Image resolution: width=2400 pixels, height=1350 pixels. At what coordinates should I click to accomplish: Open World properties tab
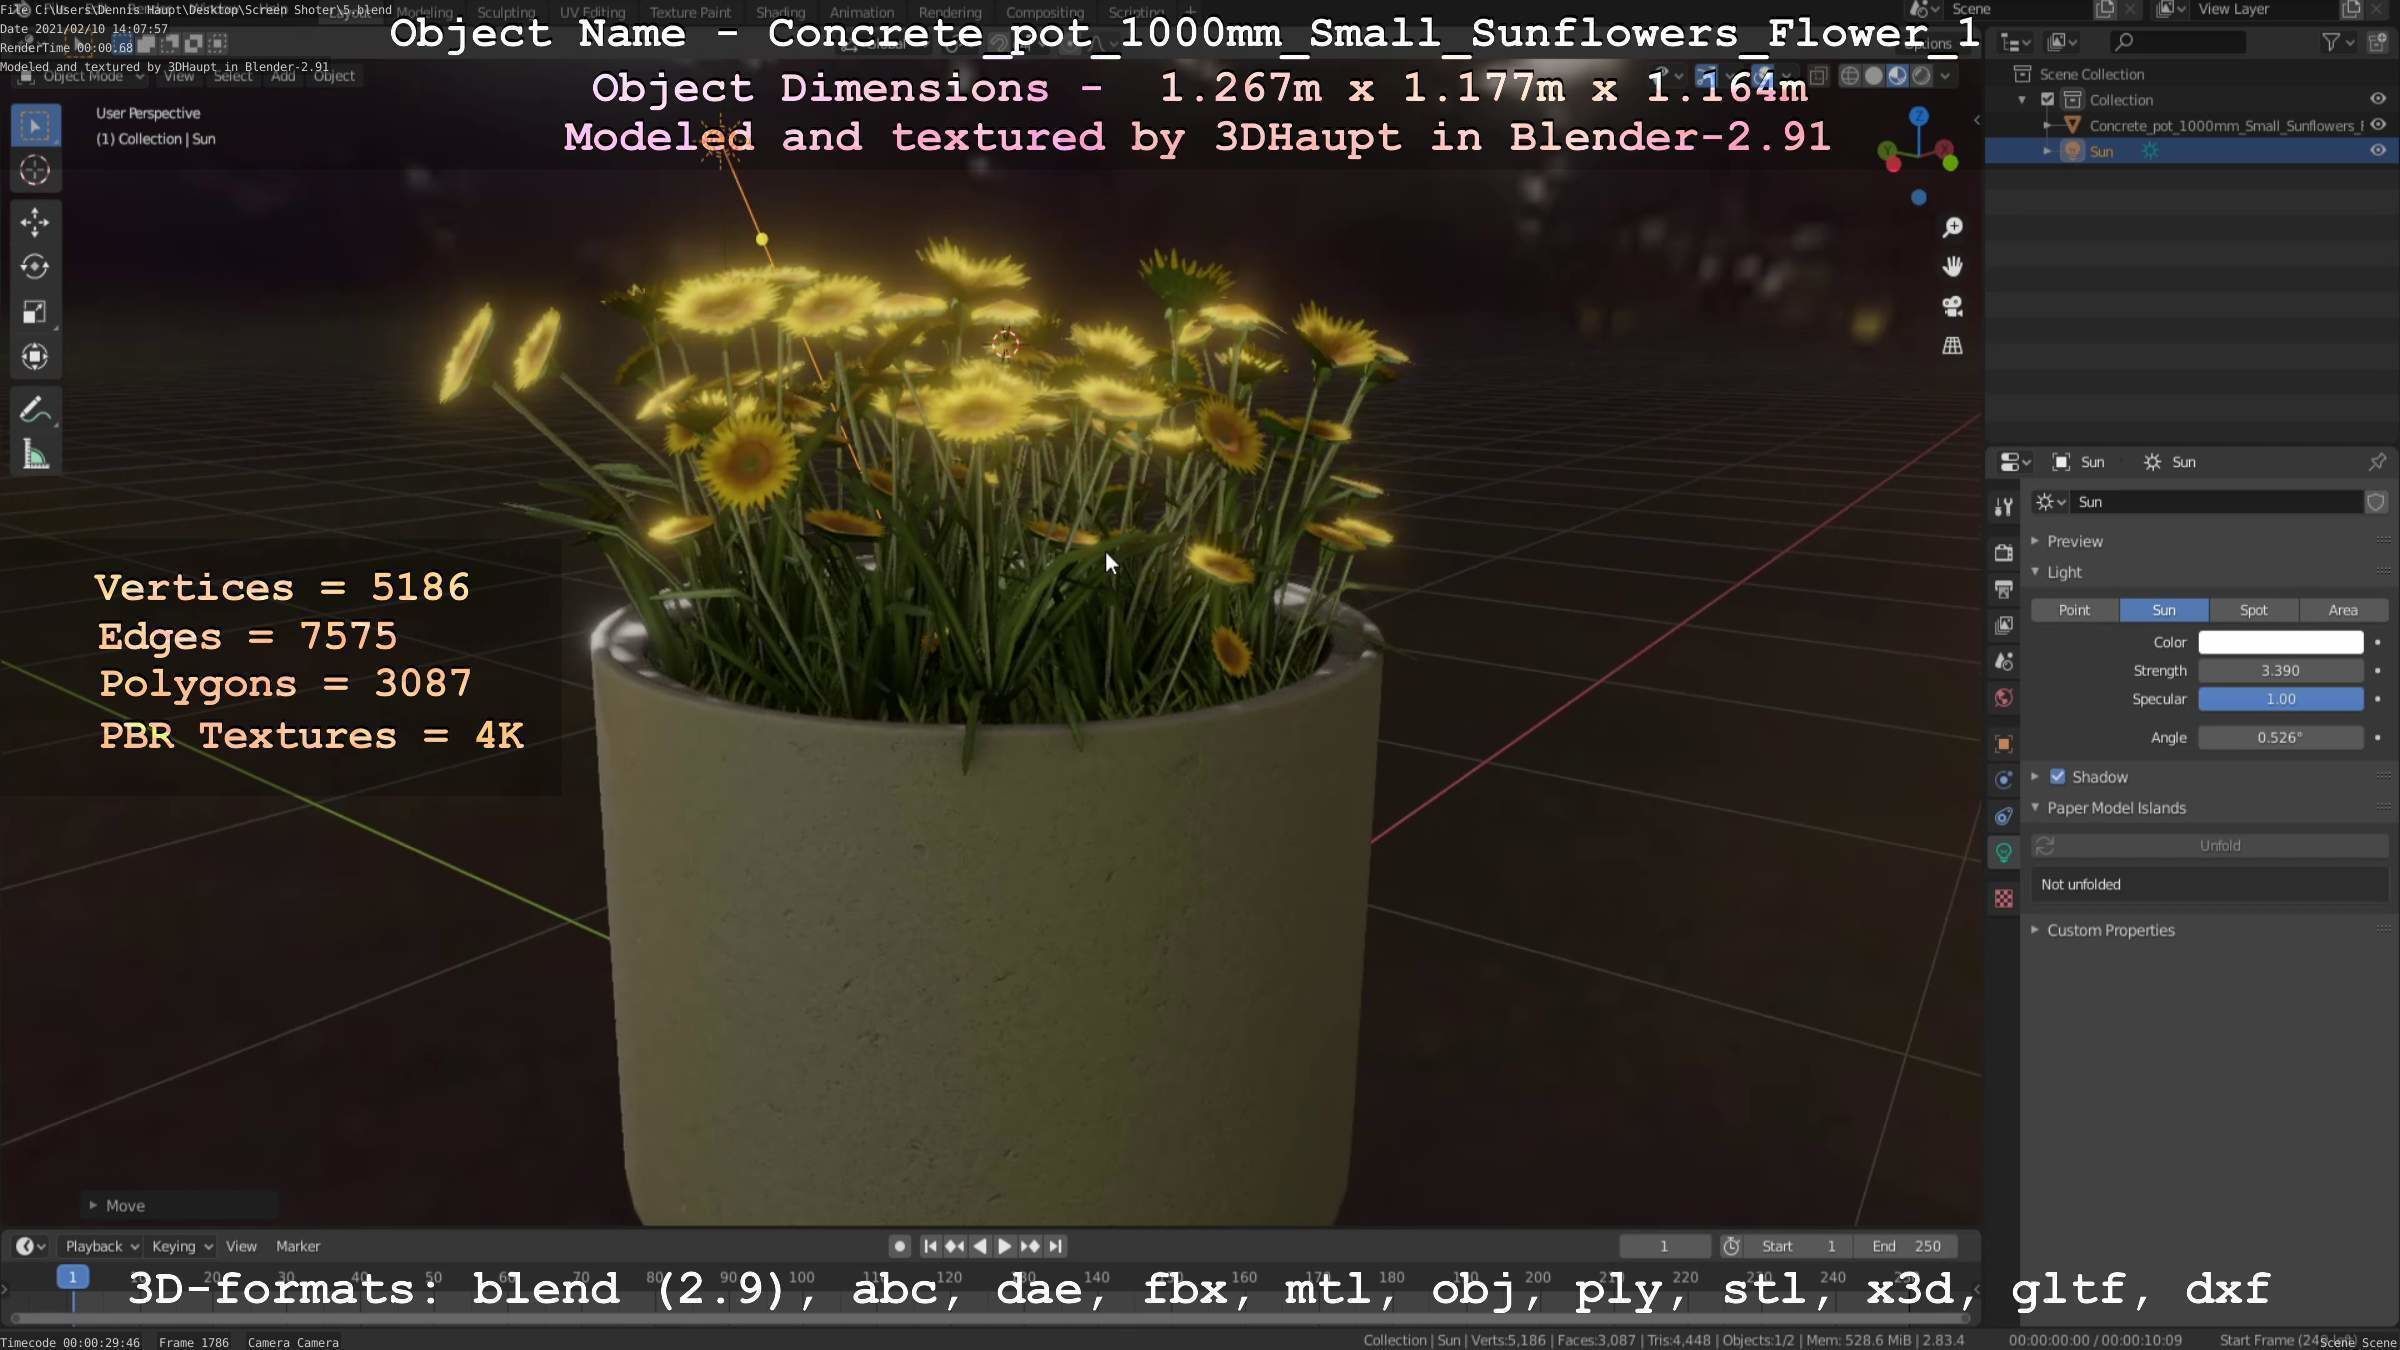click(2003, 697)
